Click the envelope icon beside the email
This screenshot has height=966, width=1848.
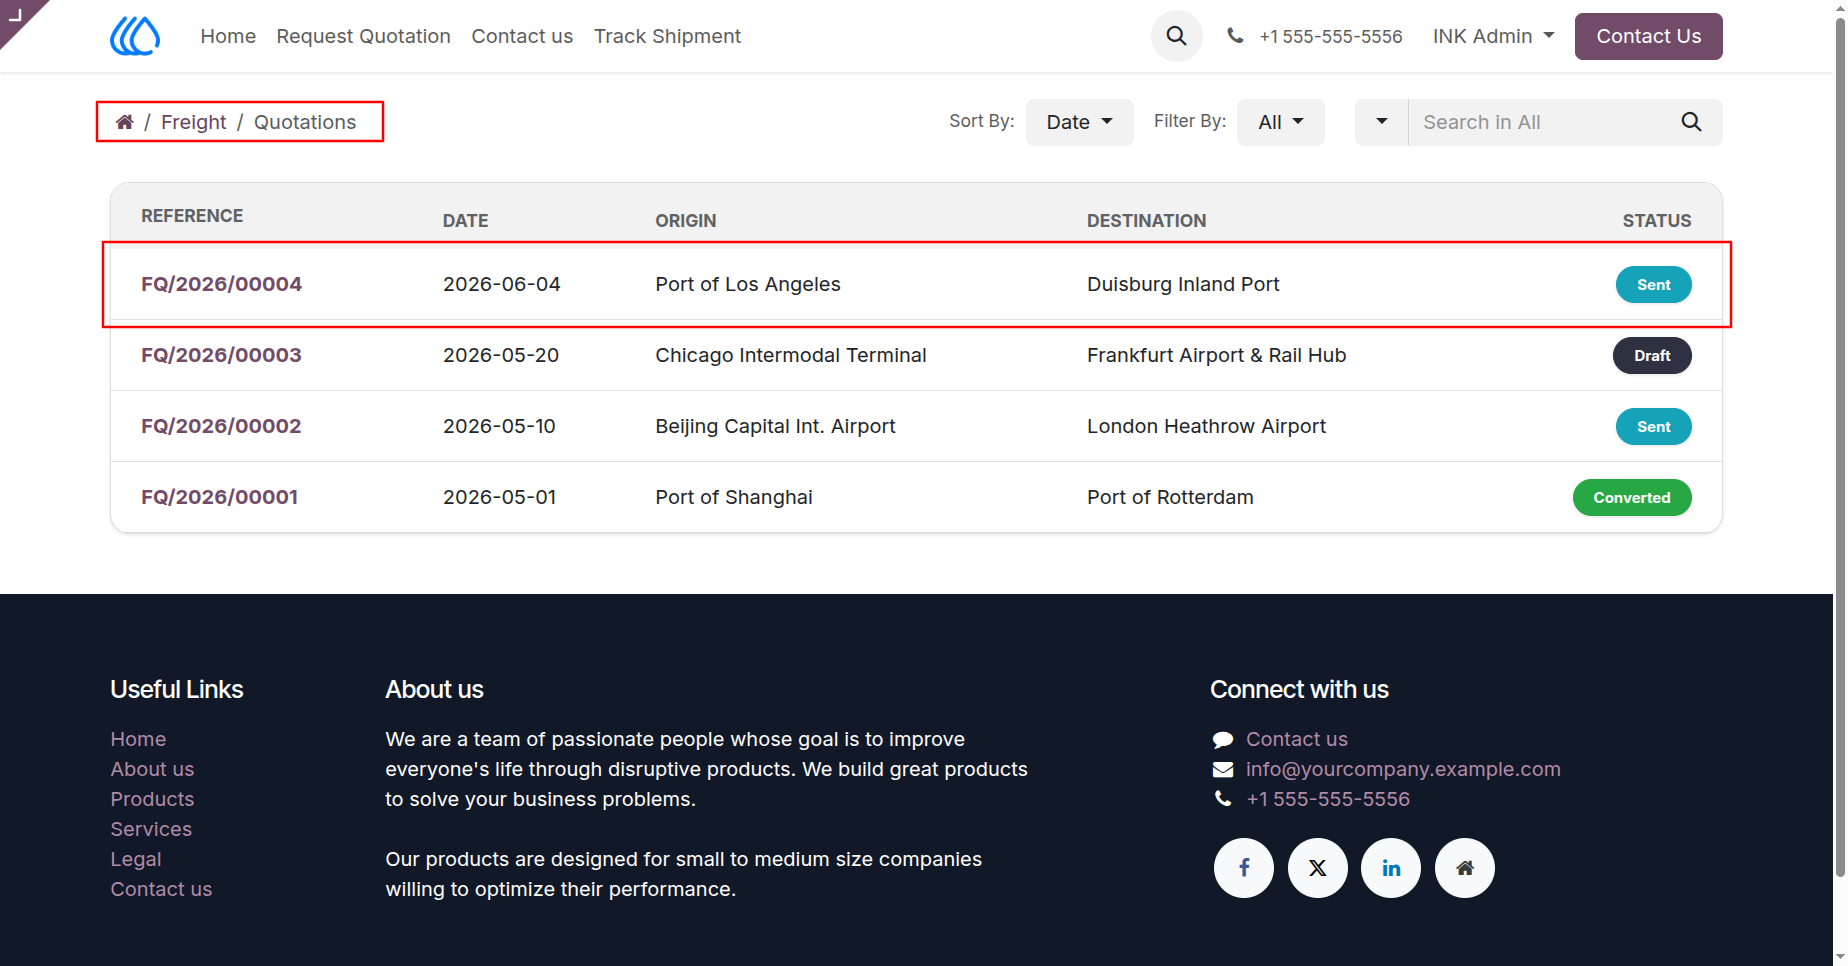click(1223, 769)
